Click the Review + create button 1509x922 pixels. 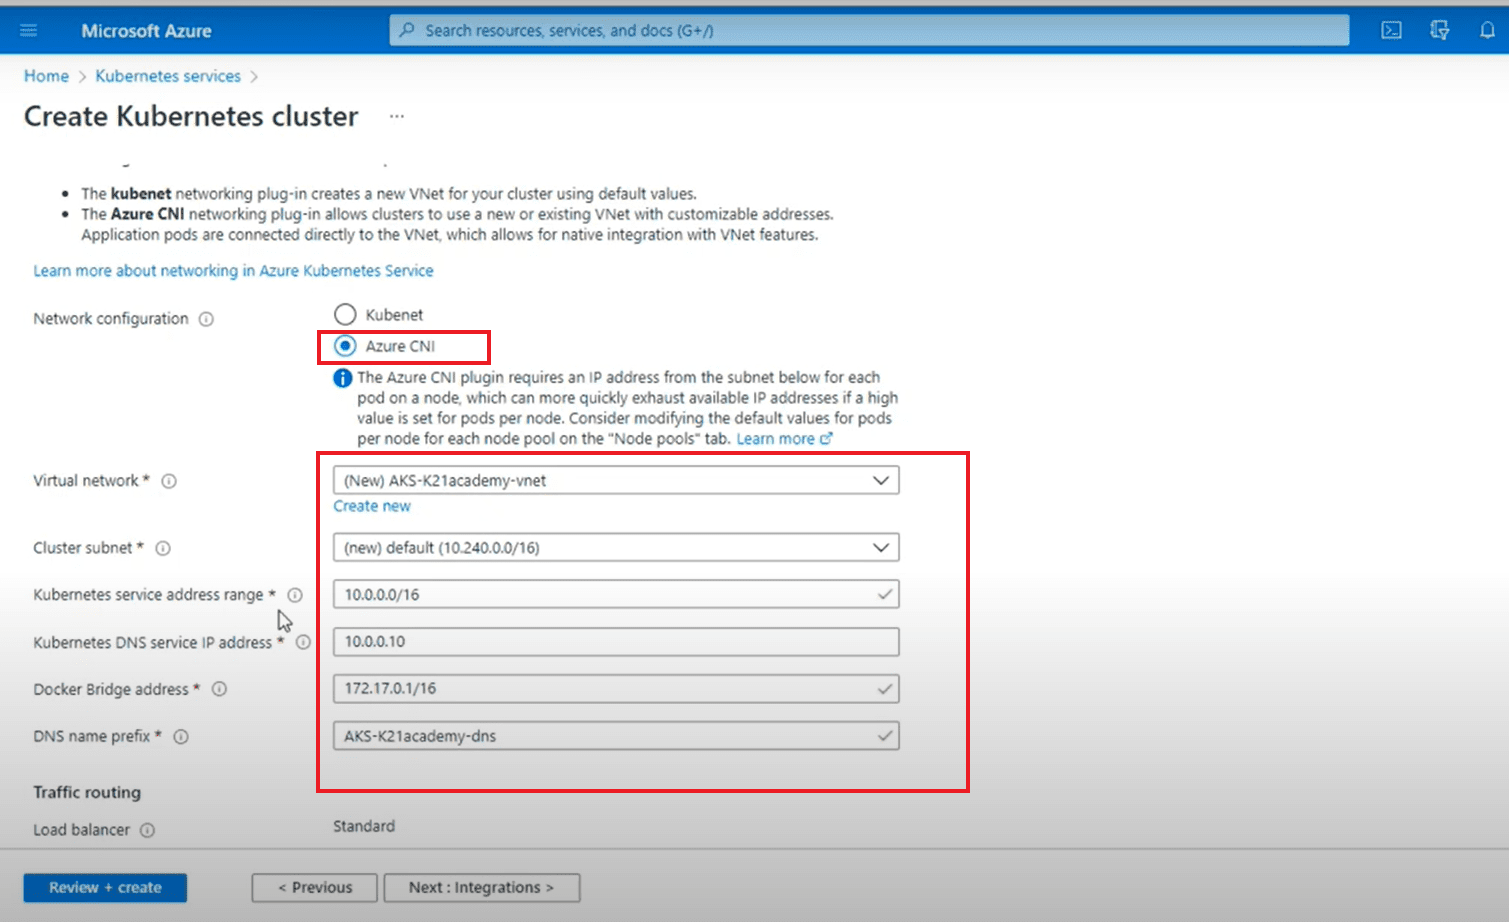click(x=105, y=887)
